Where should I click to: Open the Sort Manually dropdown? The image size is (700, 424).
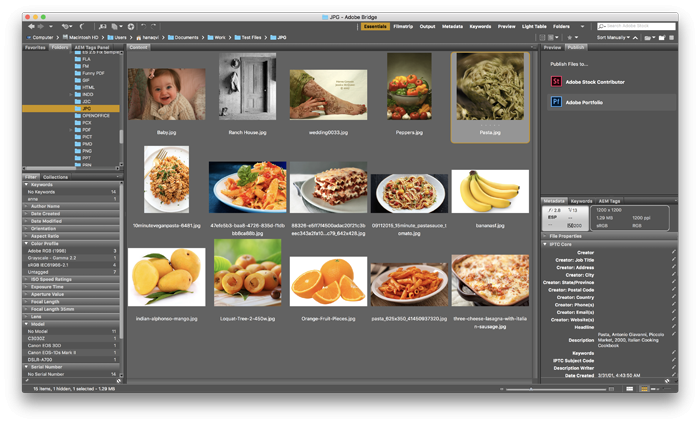(613, 37)
